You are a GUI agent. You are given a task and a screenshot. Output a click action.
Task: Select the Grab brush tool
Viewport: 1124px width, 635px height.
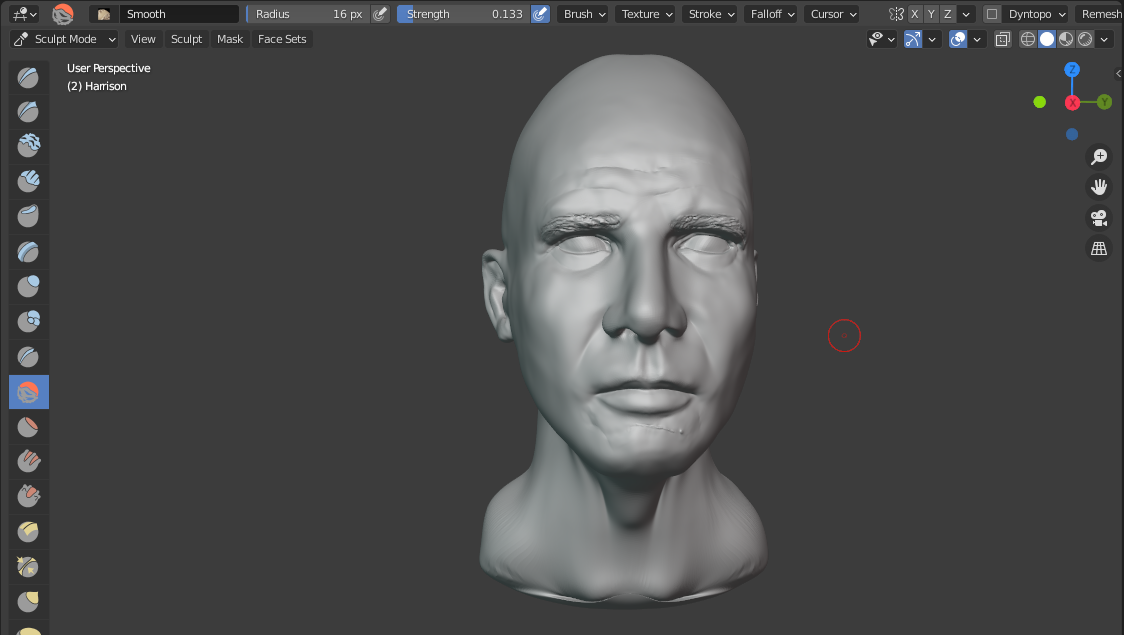[29, 602]
